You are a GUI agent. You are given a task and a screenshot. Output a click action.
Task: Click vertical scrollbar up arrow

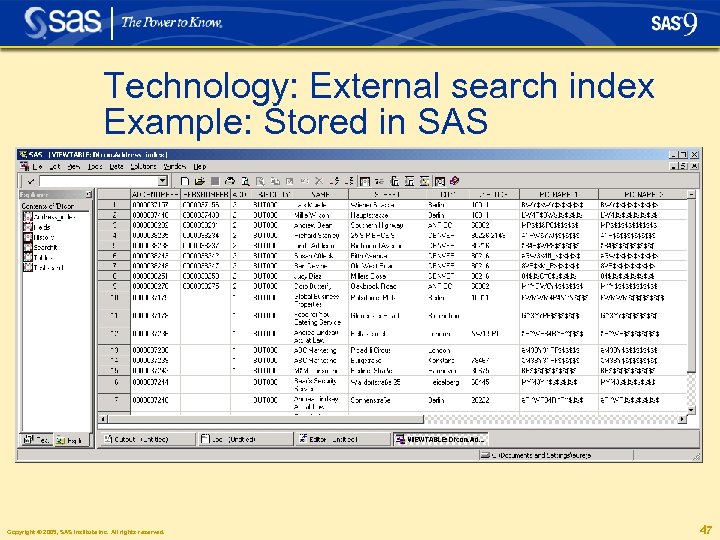coord(691,194)
